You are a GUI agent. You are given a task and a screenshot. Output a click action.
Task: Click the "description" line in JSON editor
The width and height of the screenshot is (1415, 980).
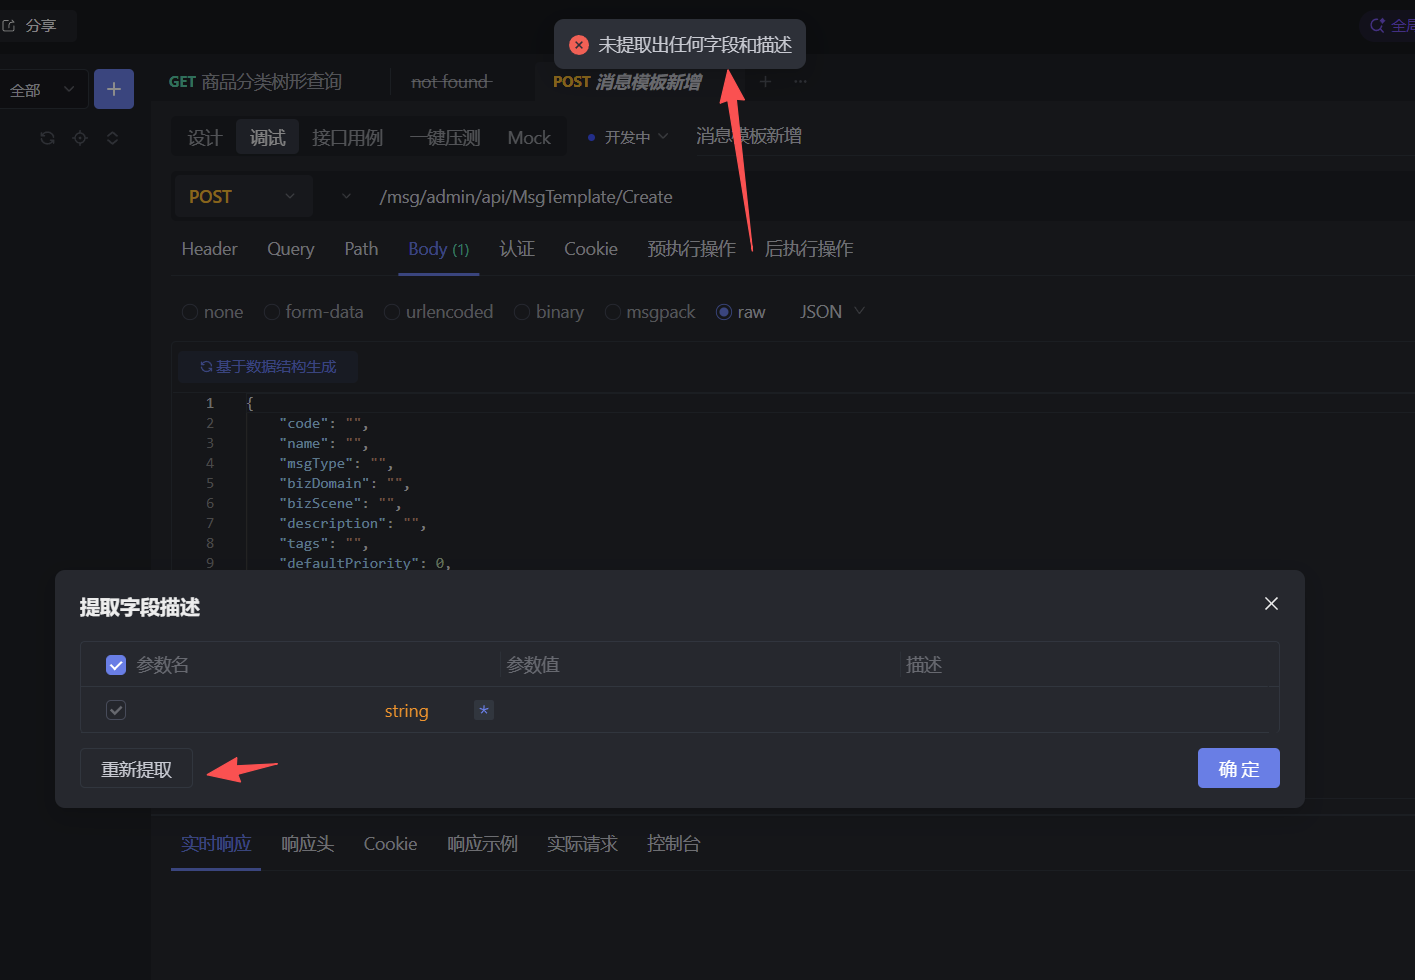click(352, 524)
